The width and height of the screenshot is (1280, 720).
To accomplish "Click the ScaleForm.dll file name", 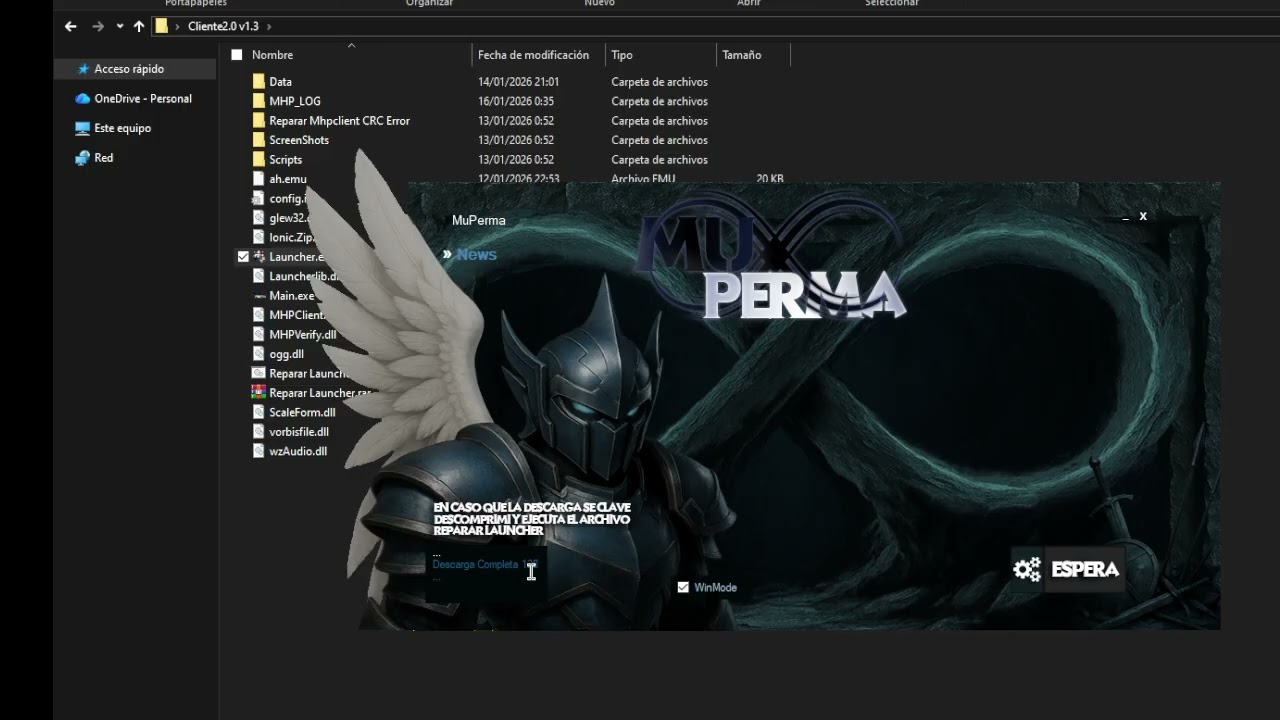I will point(302,412).
